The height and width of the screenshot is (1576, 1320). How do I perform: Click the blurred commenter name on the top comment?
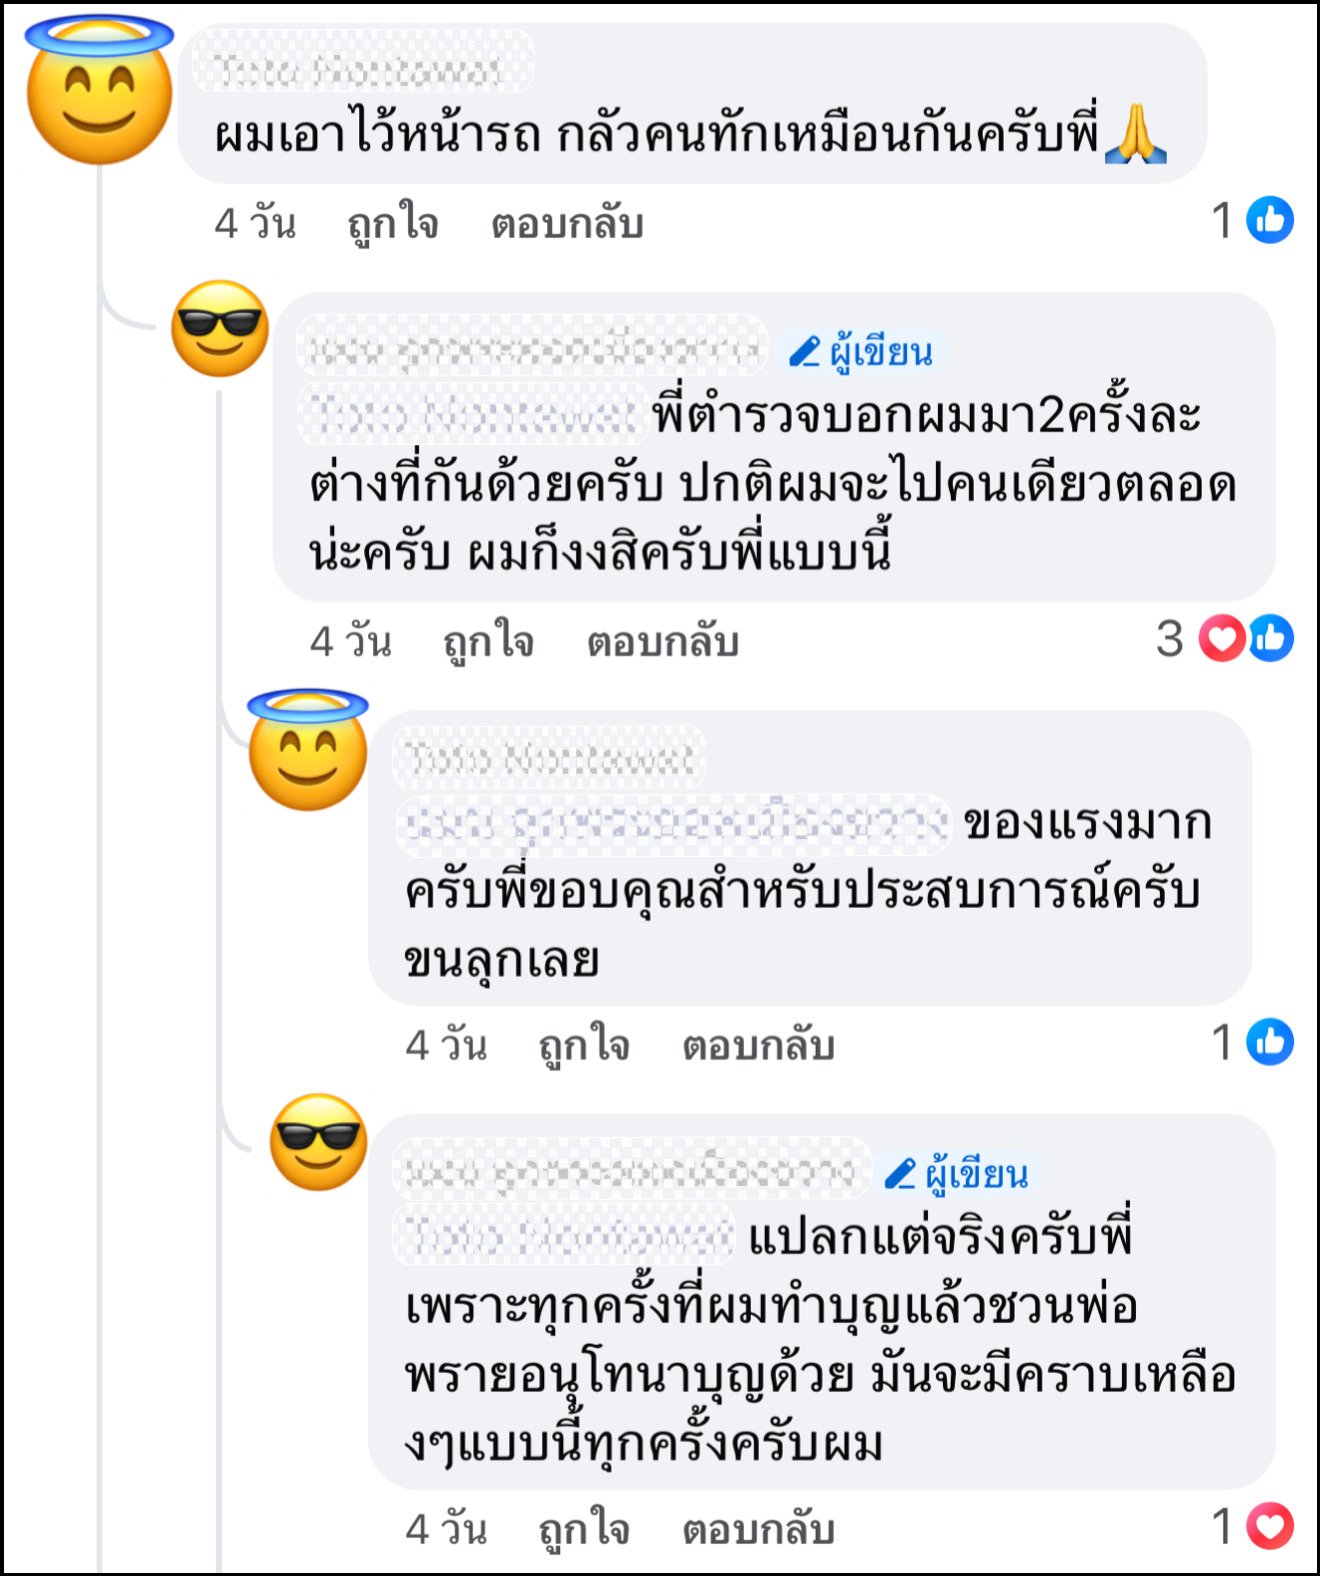click(x=362, y=68)
